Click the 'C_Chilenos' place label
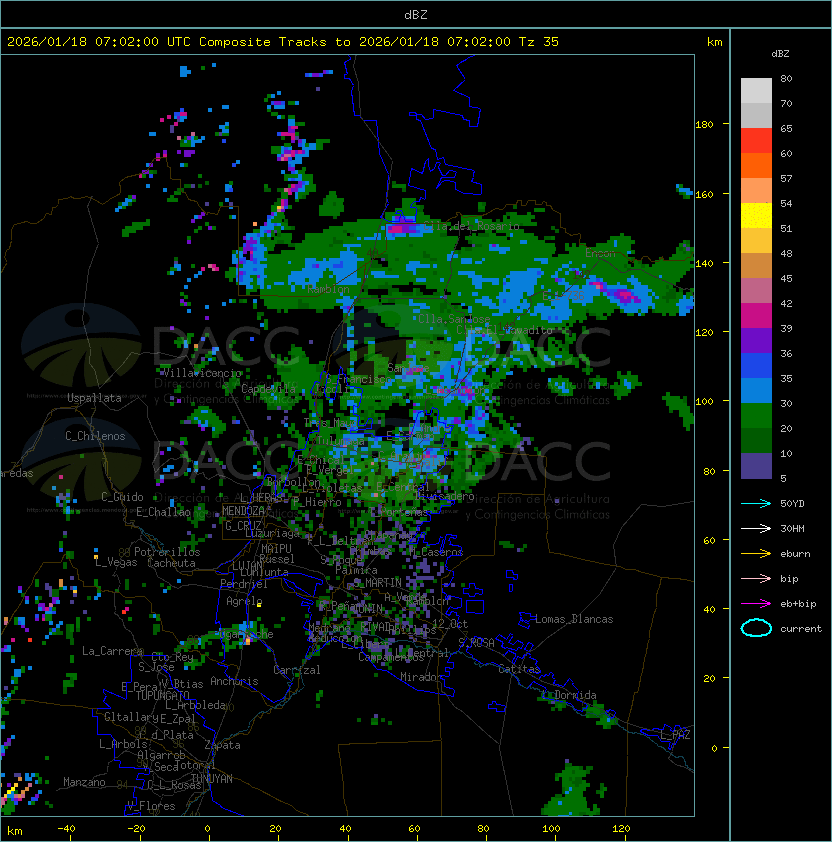The width and height of the screenshot is (832, 842). click(x=95, y=436)
